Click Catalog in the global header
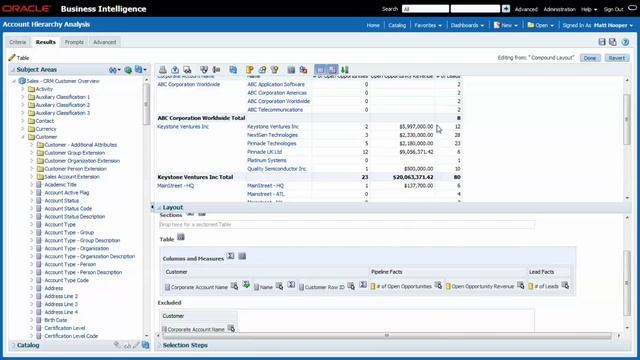 coord(397,25)
